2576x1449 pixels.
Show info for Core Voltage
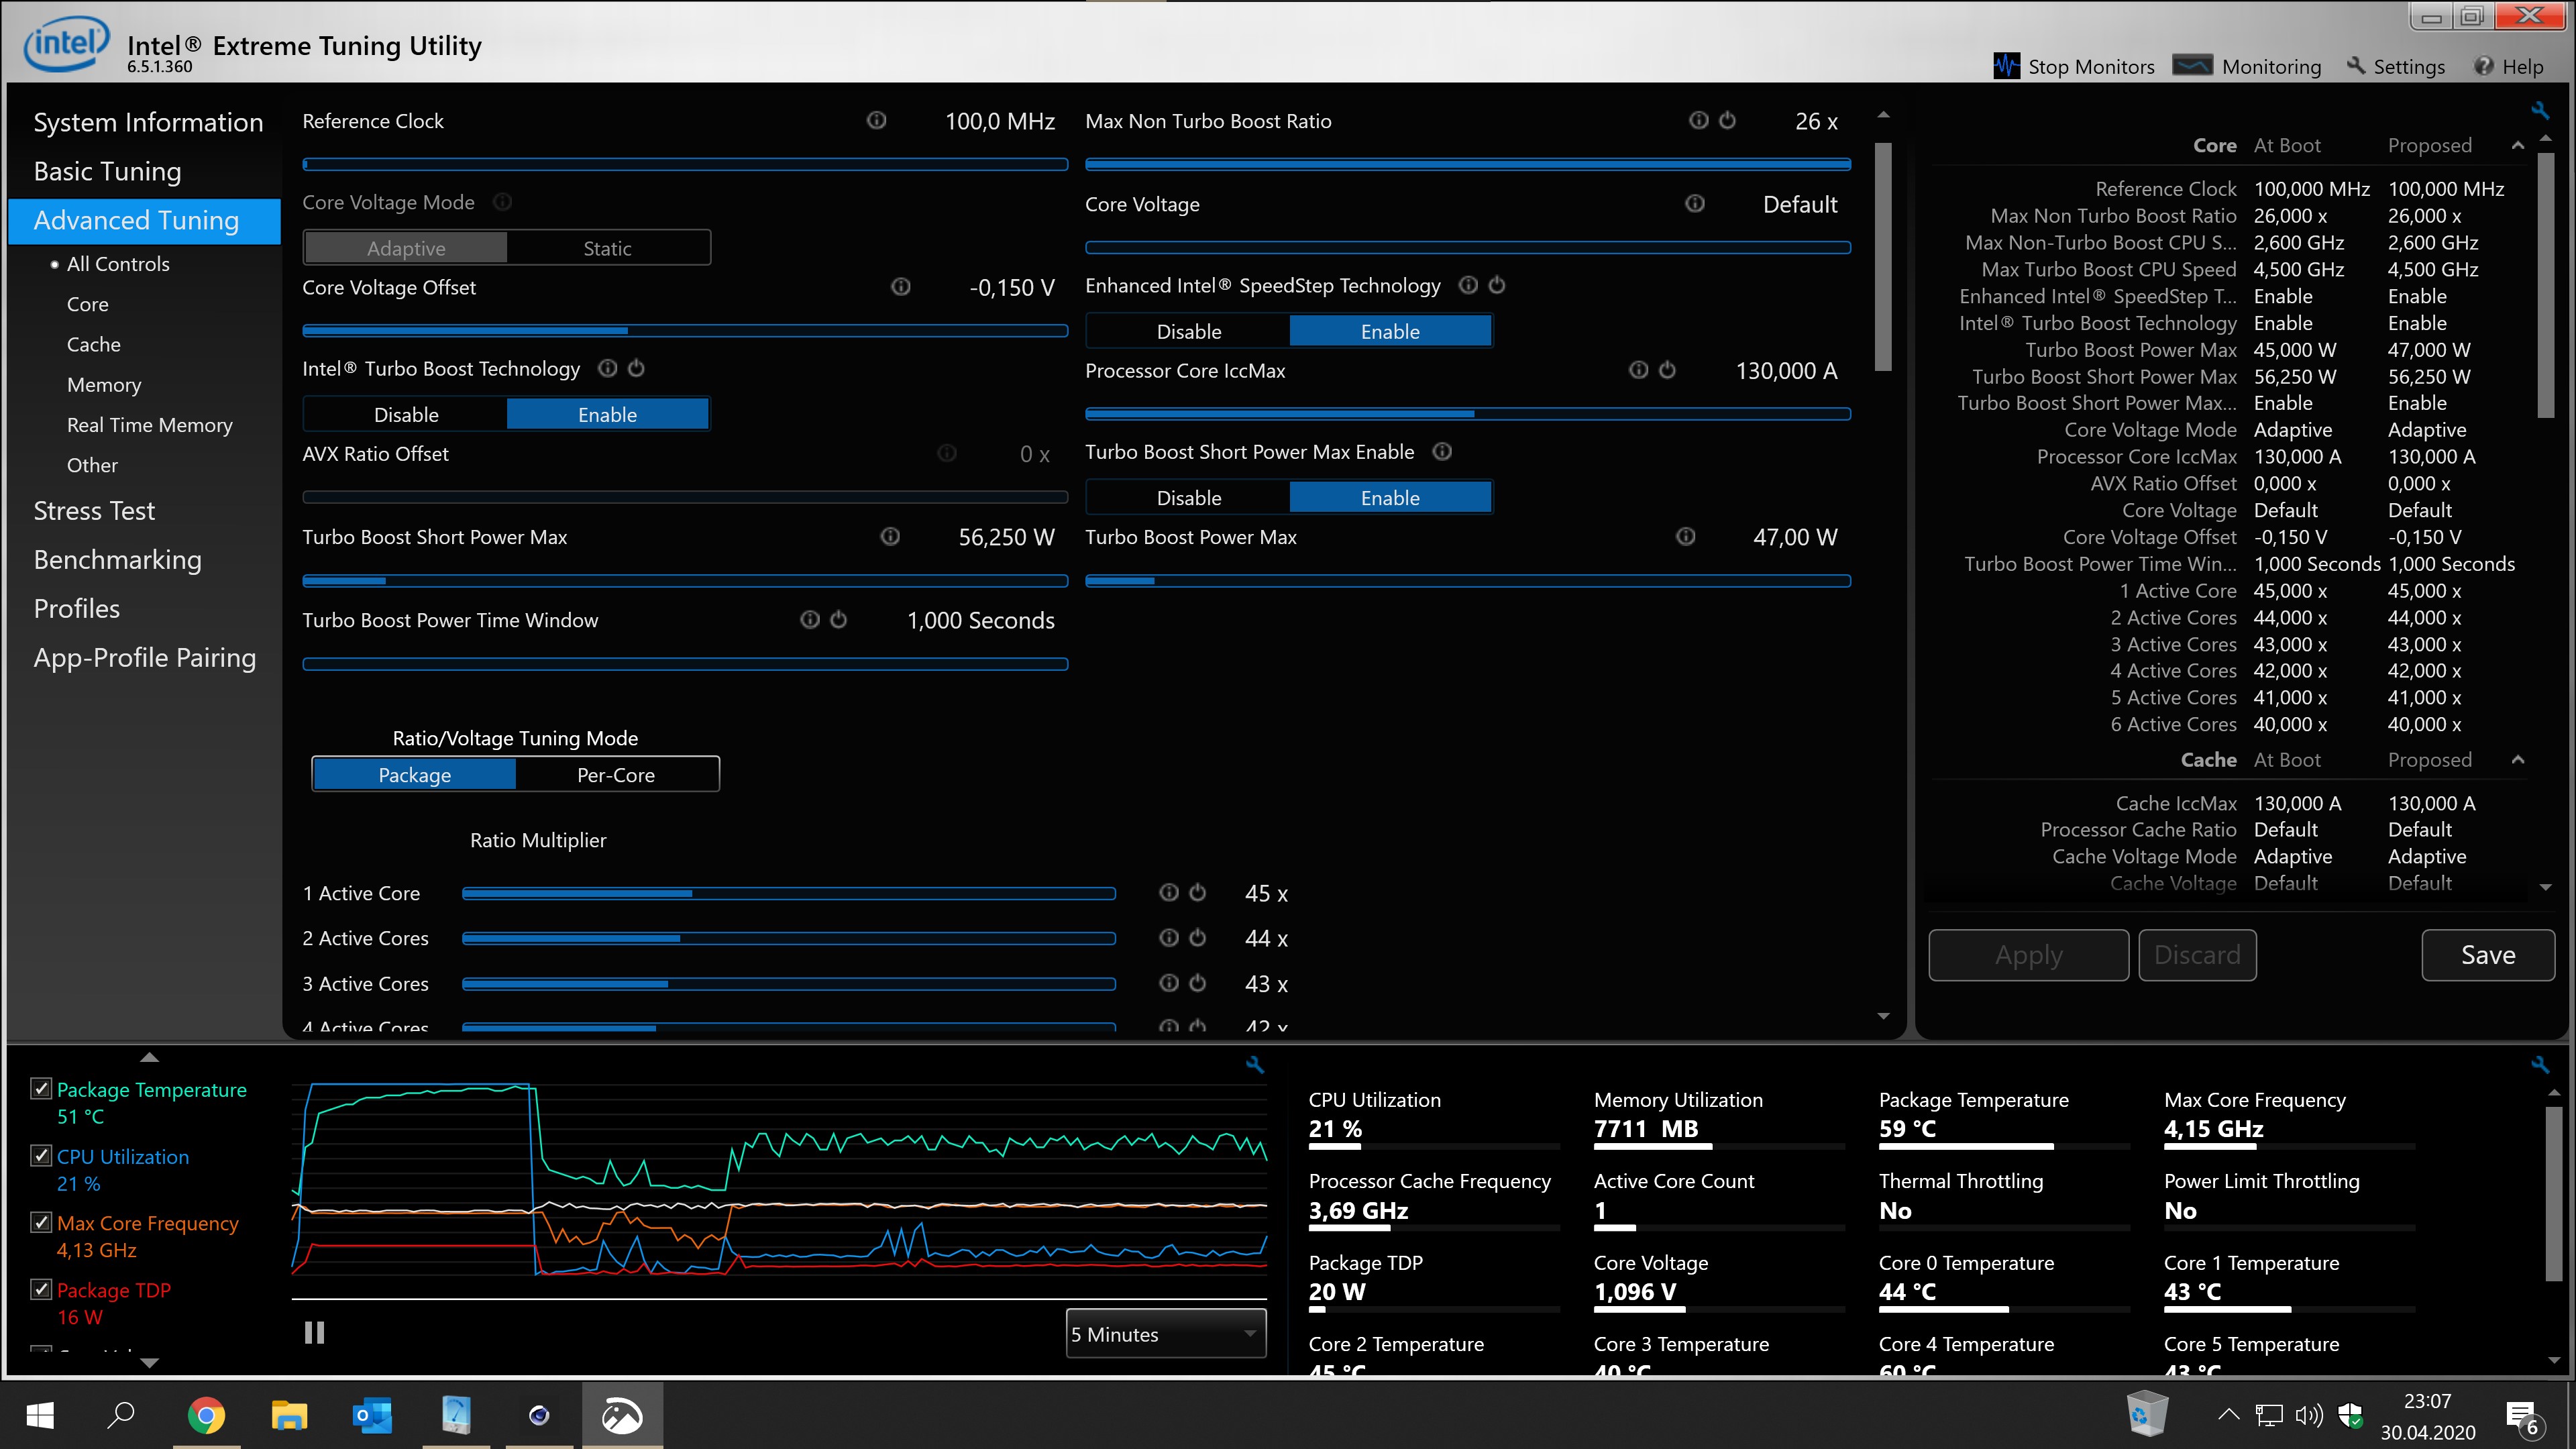1694,204
